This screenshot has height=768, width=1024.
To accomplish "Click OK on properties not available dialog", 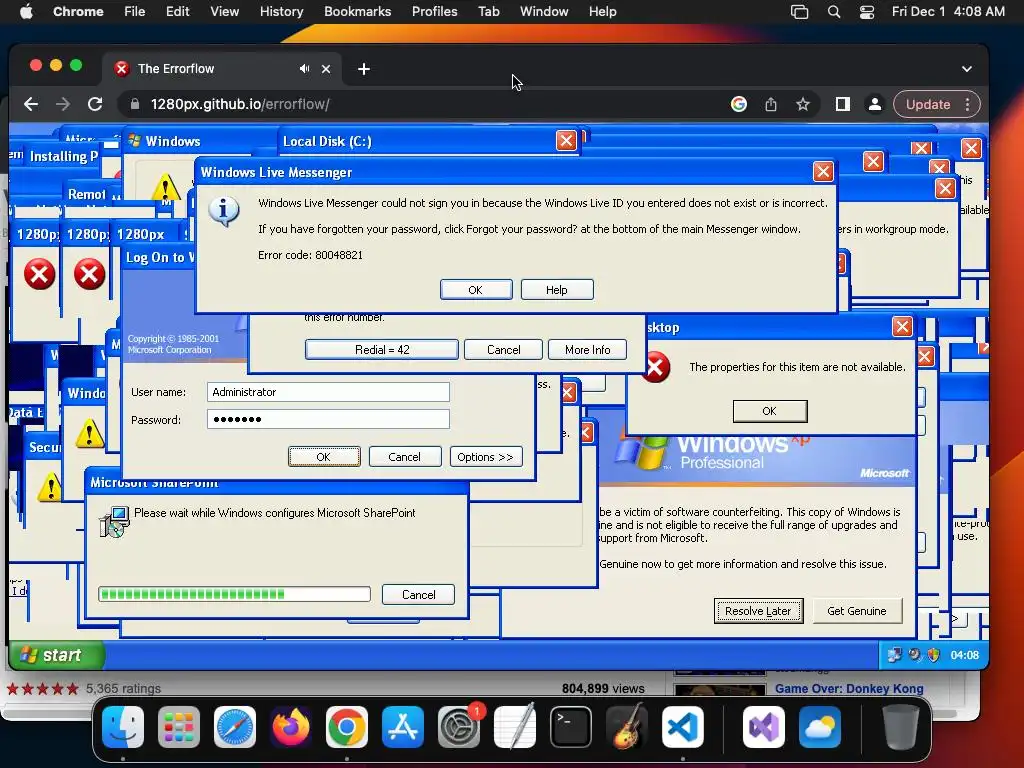I will click(770, 411).
